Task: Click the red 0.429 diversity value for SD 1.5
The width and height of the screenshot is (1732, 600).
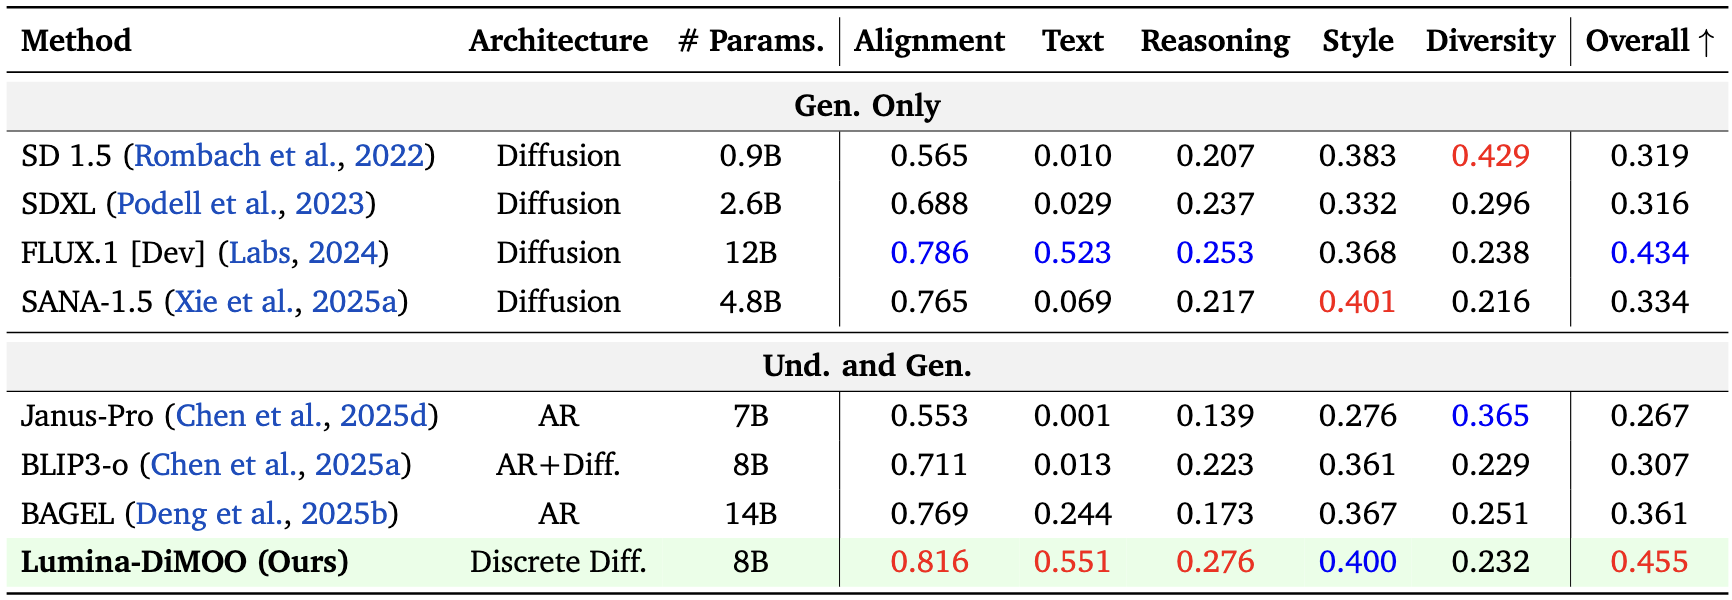Action: click(x=1490, y=156)
